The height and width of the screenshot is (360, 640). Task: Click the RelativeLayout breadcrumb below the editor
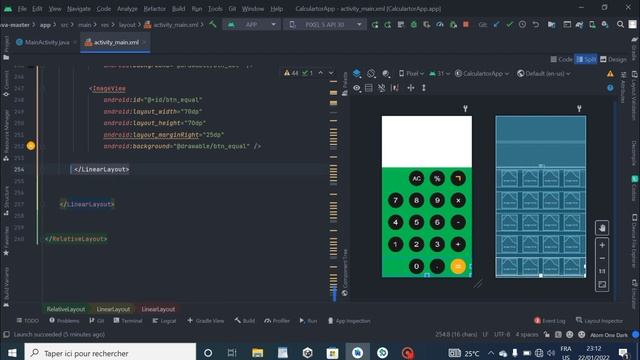(x=66, y=309)
